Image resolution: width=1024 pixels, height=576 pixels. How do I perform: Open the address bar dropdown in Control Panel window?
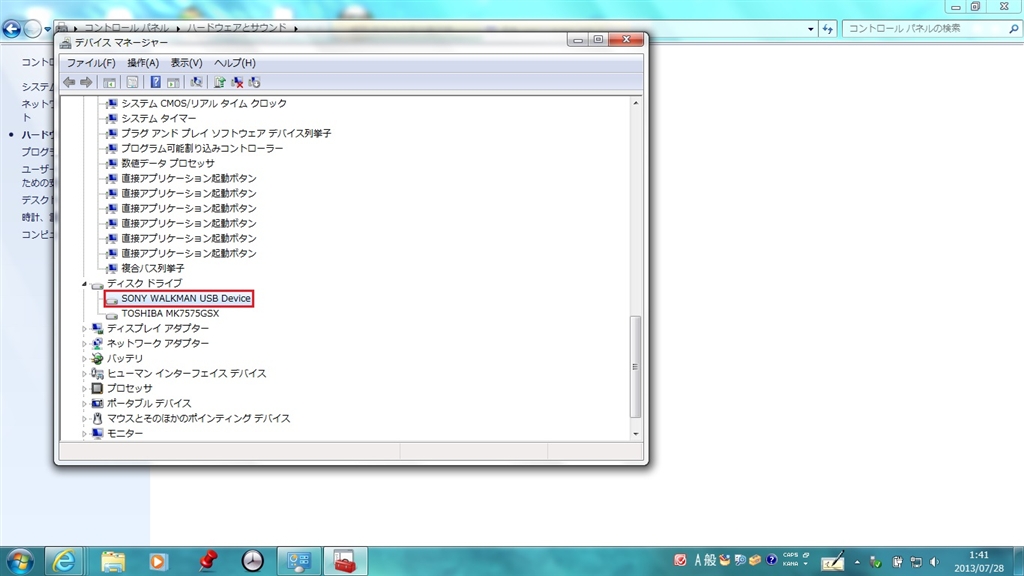810,29
